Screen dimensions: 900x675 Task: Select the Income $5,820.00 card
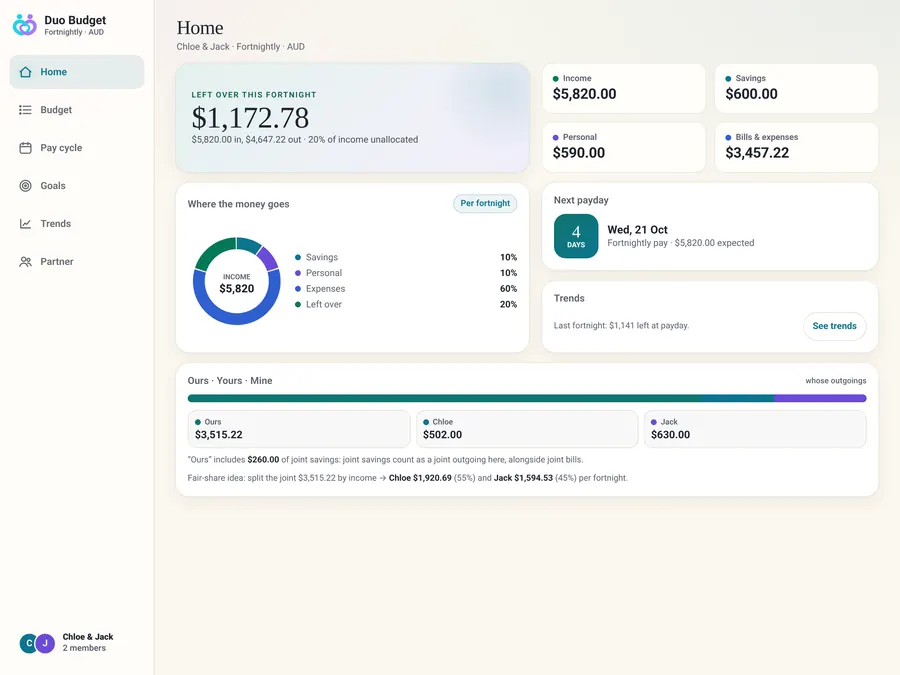tap(623, 88)
